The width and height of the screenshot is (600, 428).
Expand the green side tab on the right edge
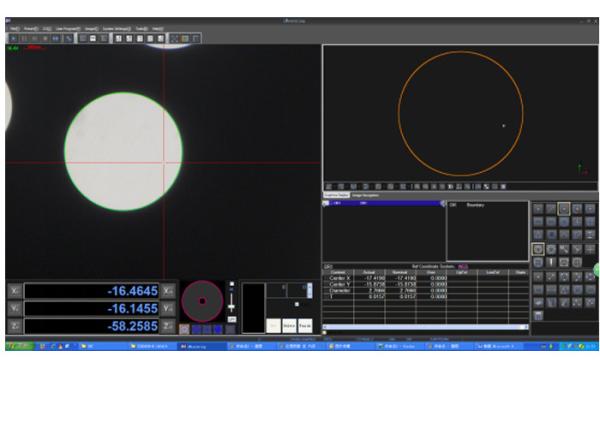596,271
